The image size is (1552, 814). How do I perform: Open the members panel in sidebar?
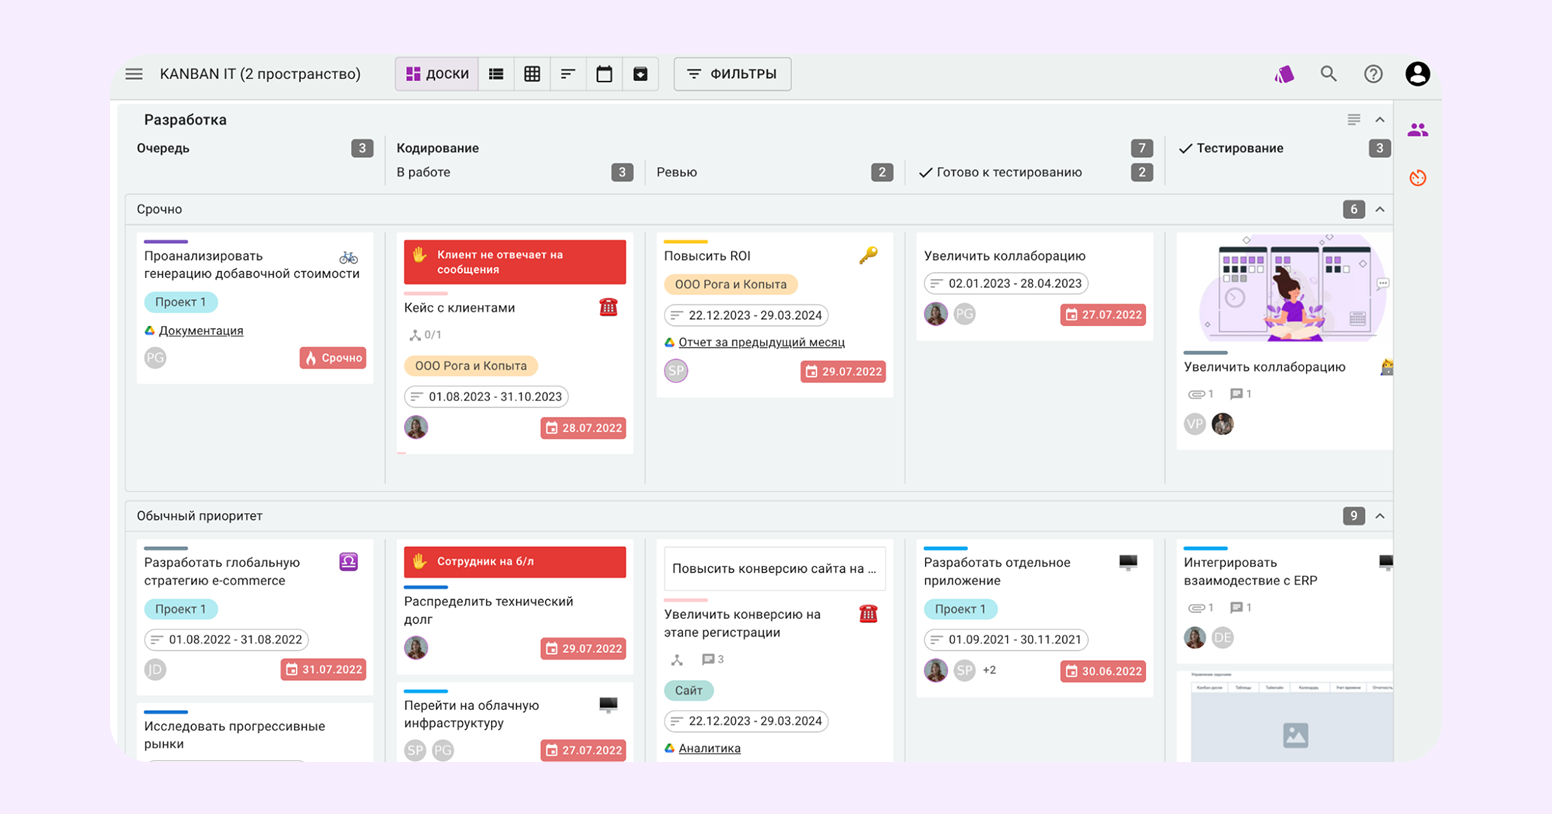click(x=1417, y=130)
